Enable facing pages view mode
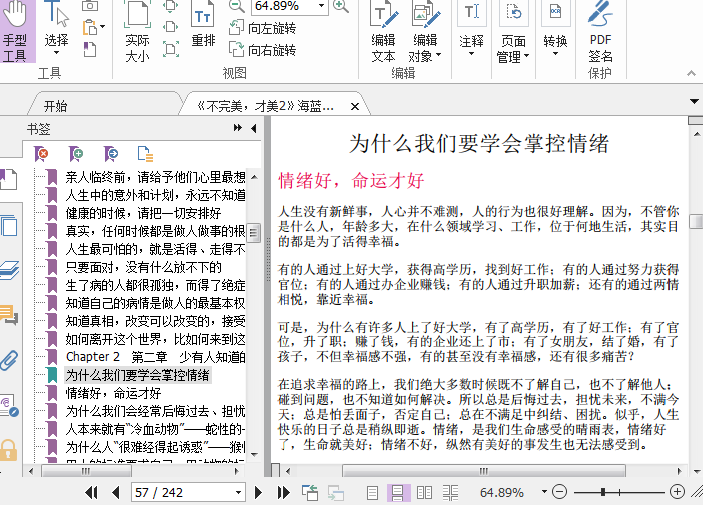This screenshot has width=703, height=505. (x=424, y=493)
